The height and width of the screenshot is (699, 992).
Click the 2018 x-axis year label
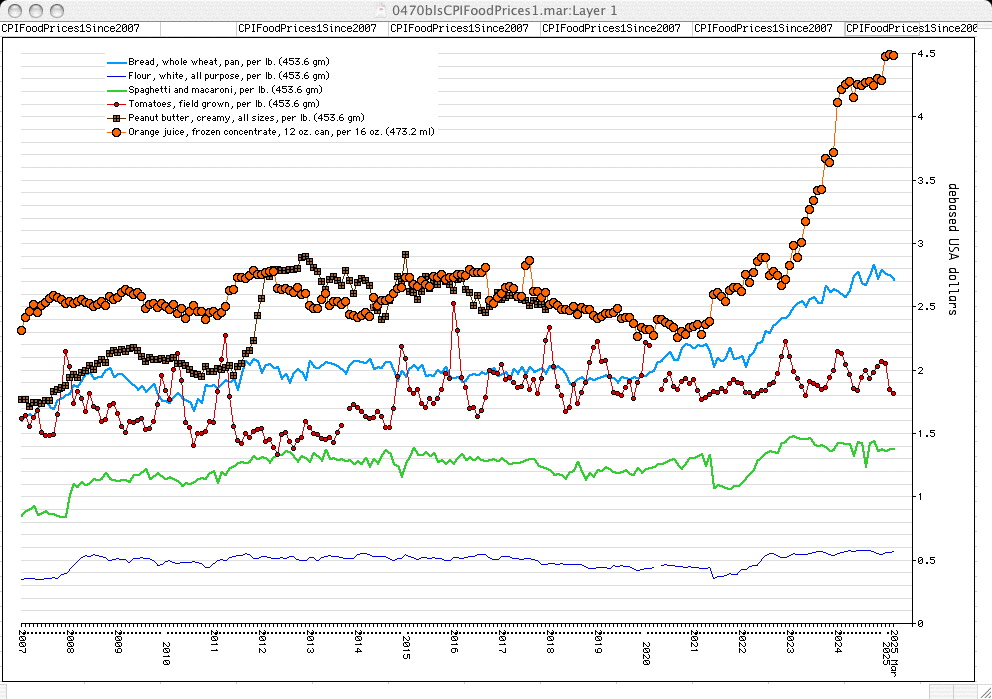tap(550, 641)
